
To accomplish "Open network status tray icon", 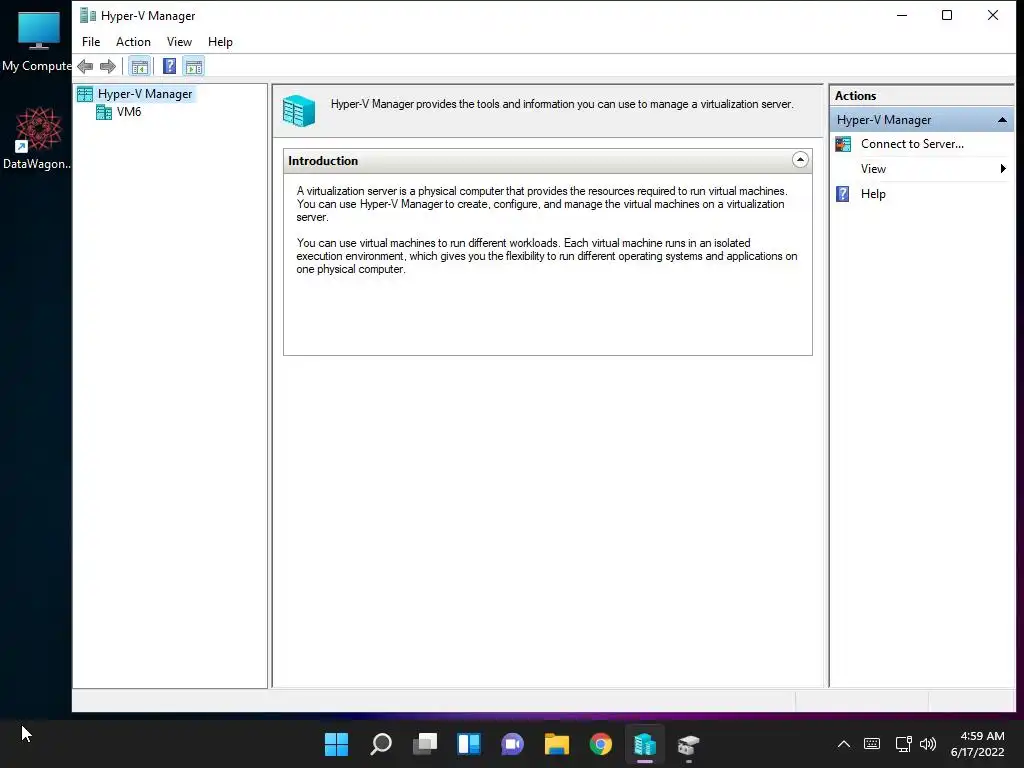I will tap(903, 744).
